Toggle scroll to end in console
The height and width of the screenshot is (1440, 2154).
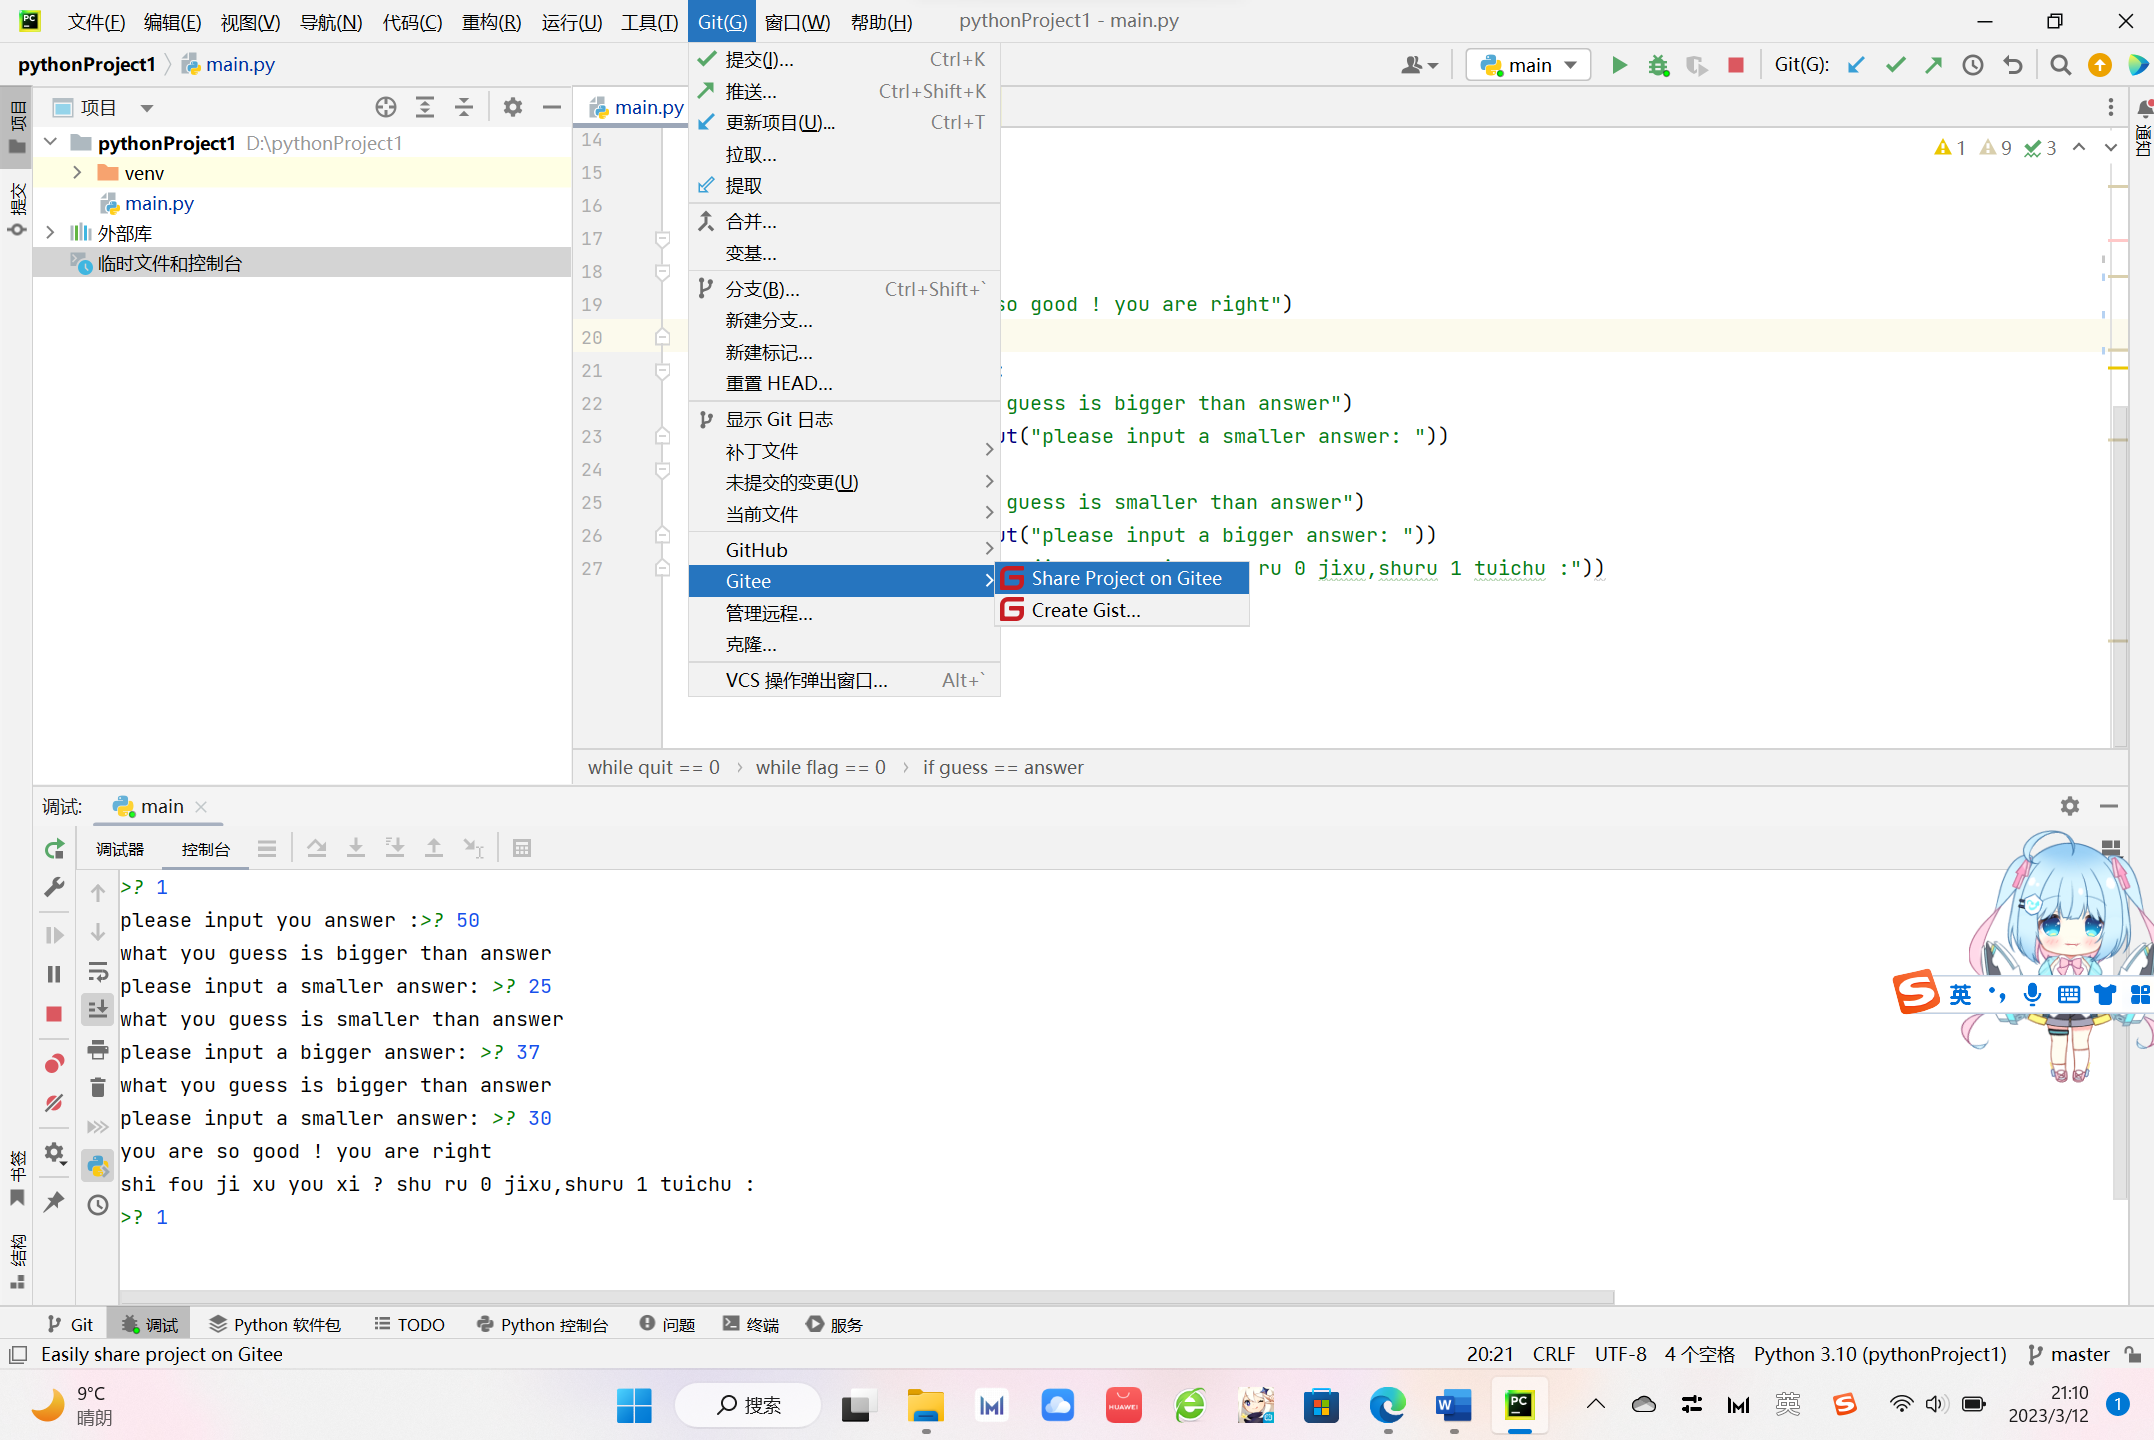pos(98,1010)
